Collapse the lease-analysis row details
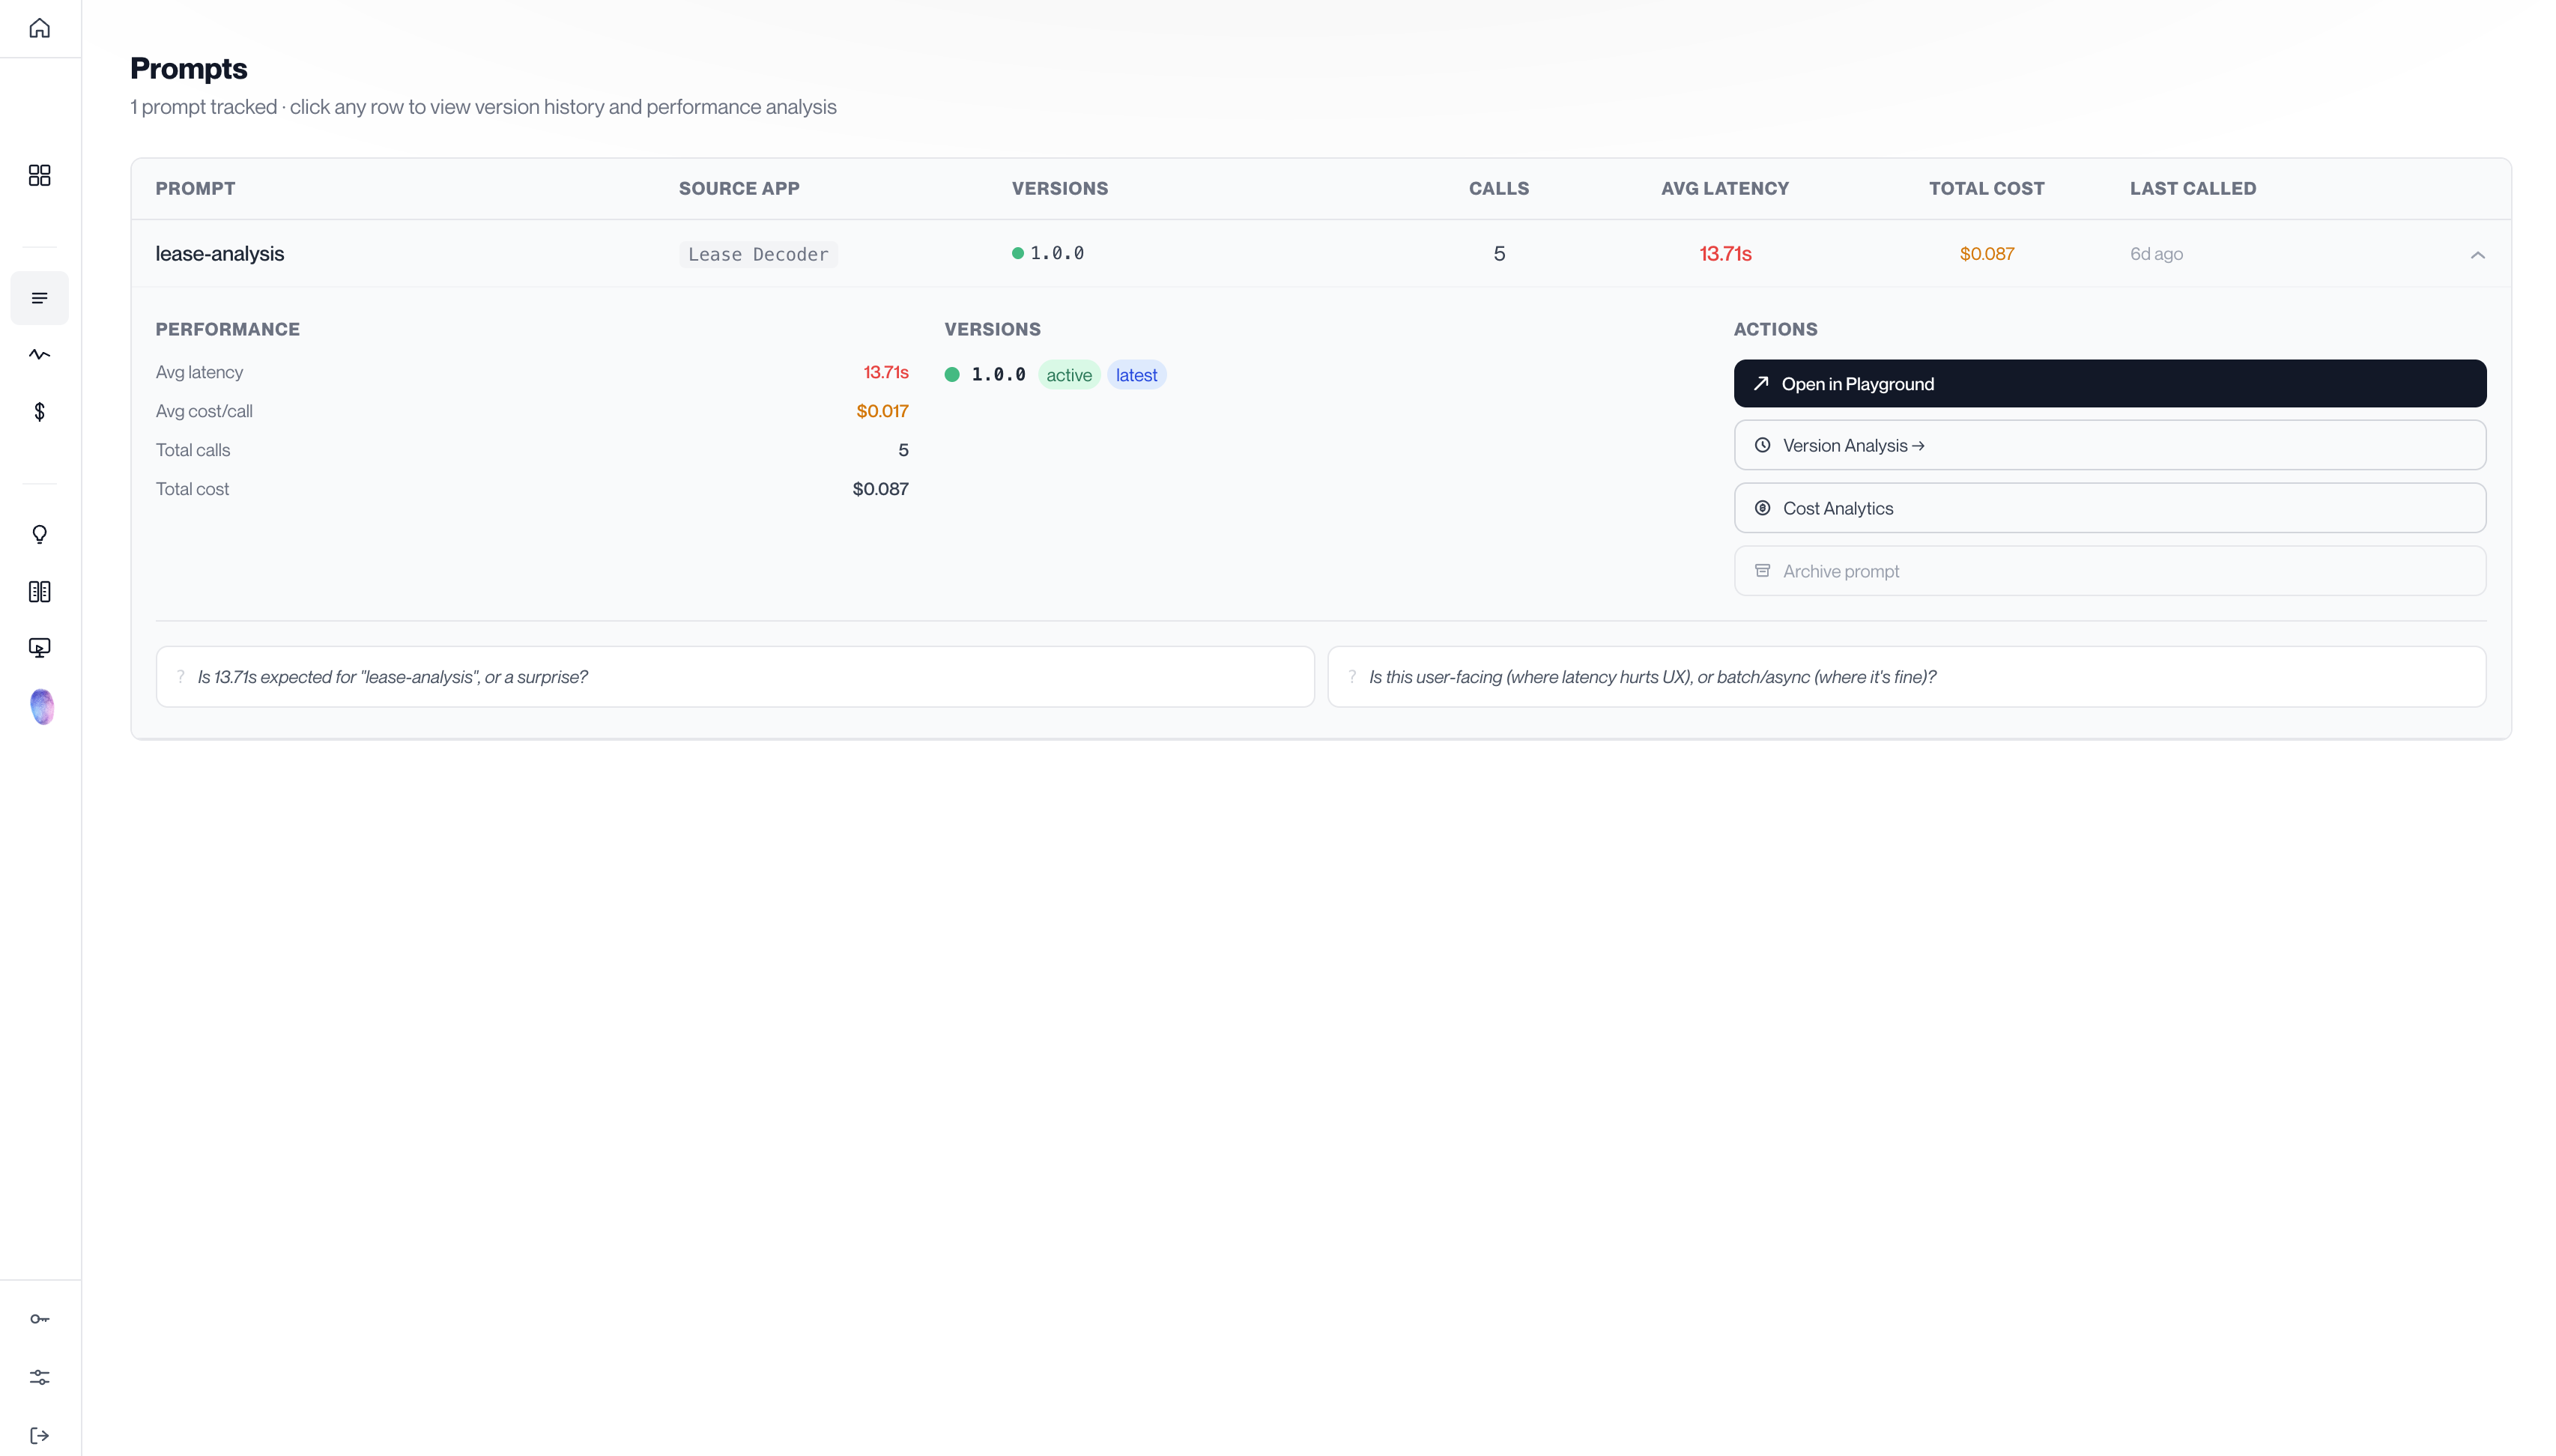Screen dimensions: 2556x1456 (x=2477, y=255)
